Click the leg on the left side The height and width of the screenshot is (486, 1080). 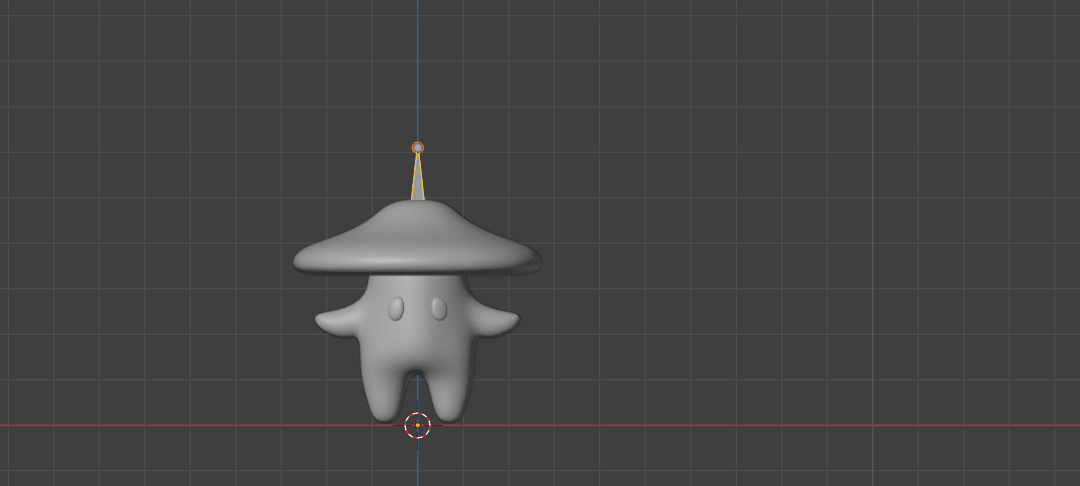click(385, 395)
